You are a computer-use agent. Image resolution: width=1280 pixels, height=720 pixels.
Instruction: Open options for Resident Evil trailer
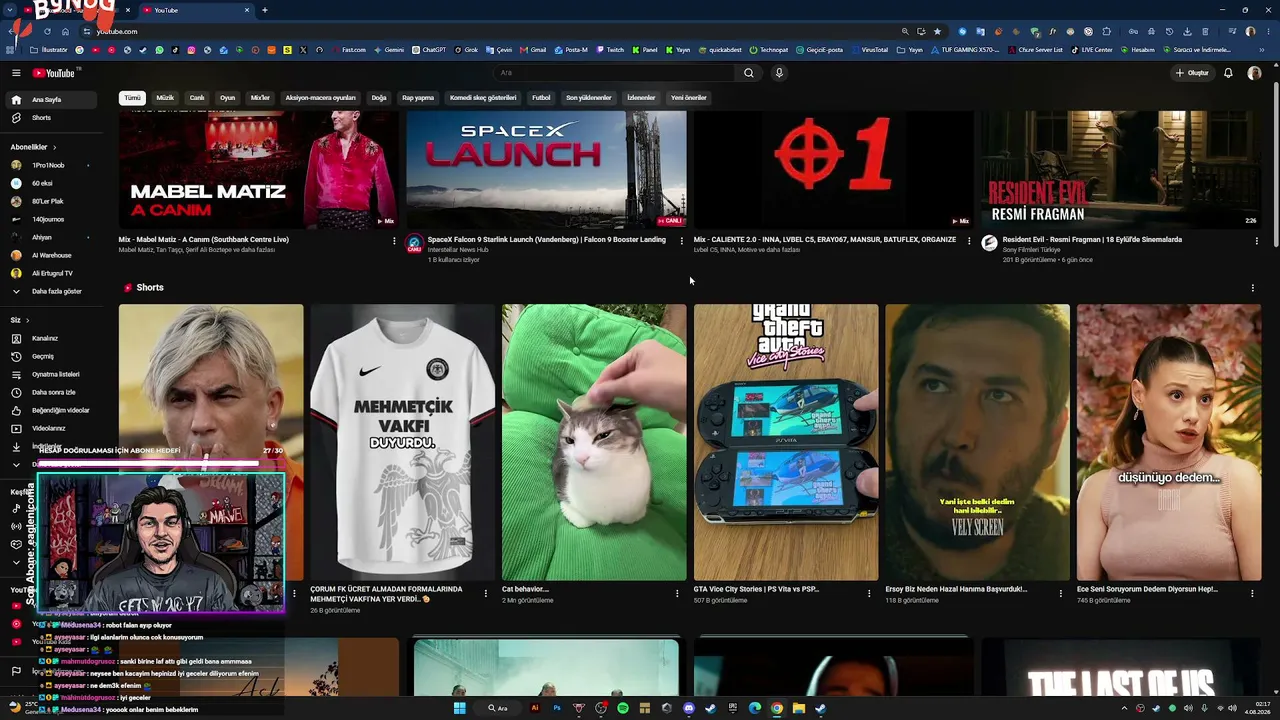(x=1257, y=241)
